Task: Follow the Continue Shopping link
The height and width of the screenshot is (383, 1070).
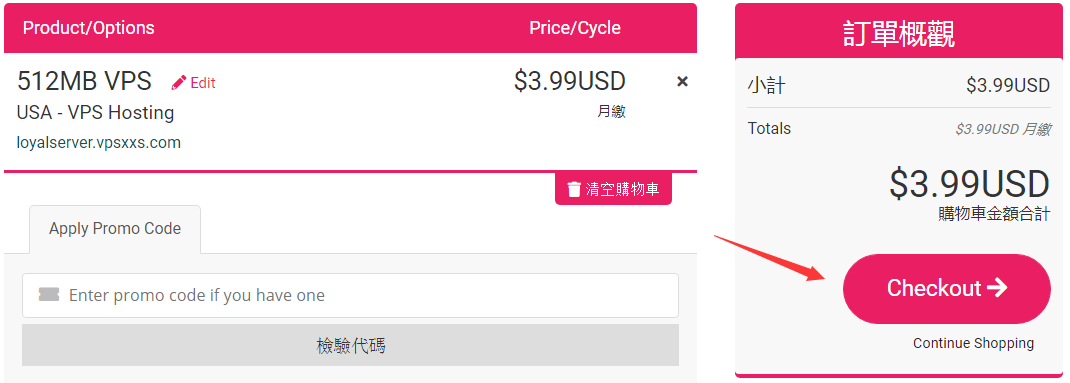Action: (973, 343)
